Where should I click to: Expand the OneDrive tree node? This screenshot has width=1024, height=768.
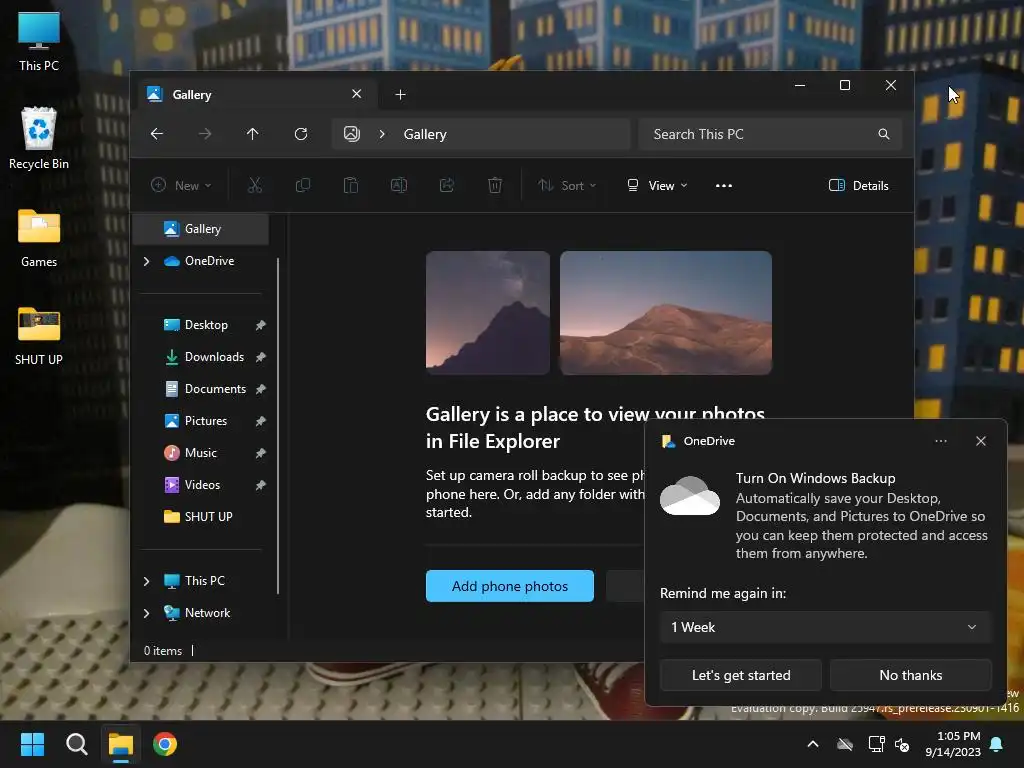[146, 261]
